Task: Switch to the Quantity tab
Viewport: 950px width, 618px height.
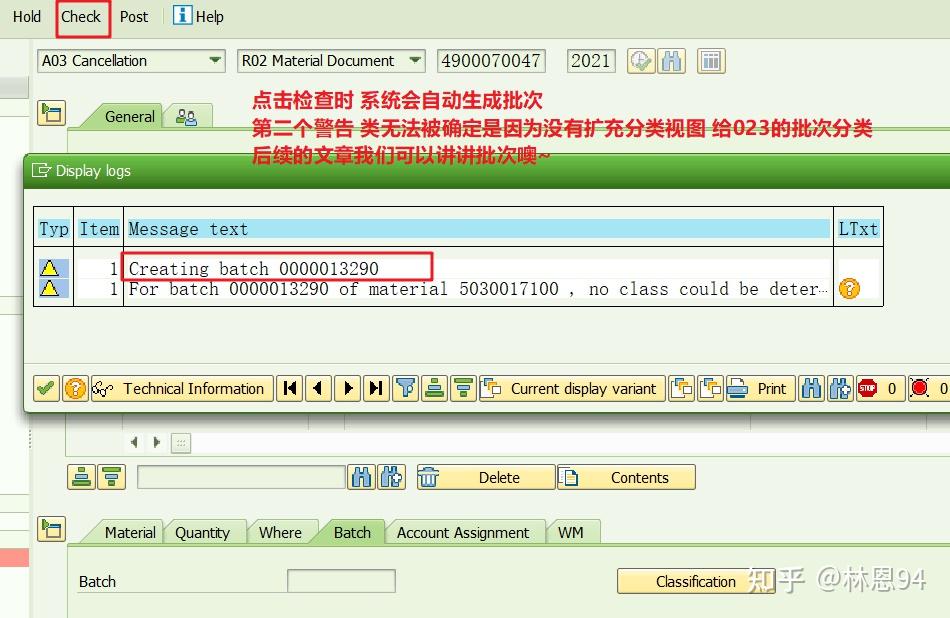Action: 205,533
